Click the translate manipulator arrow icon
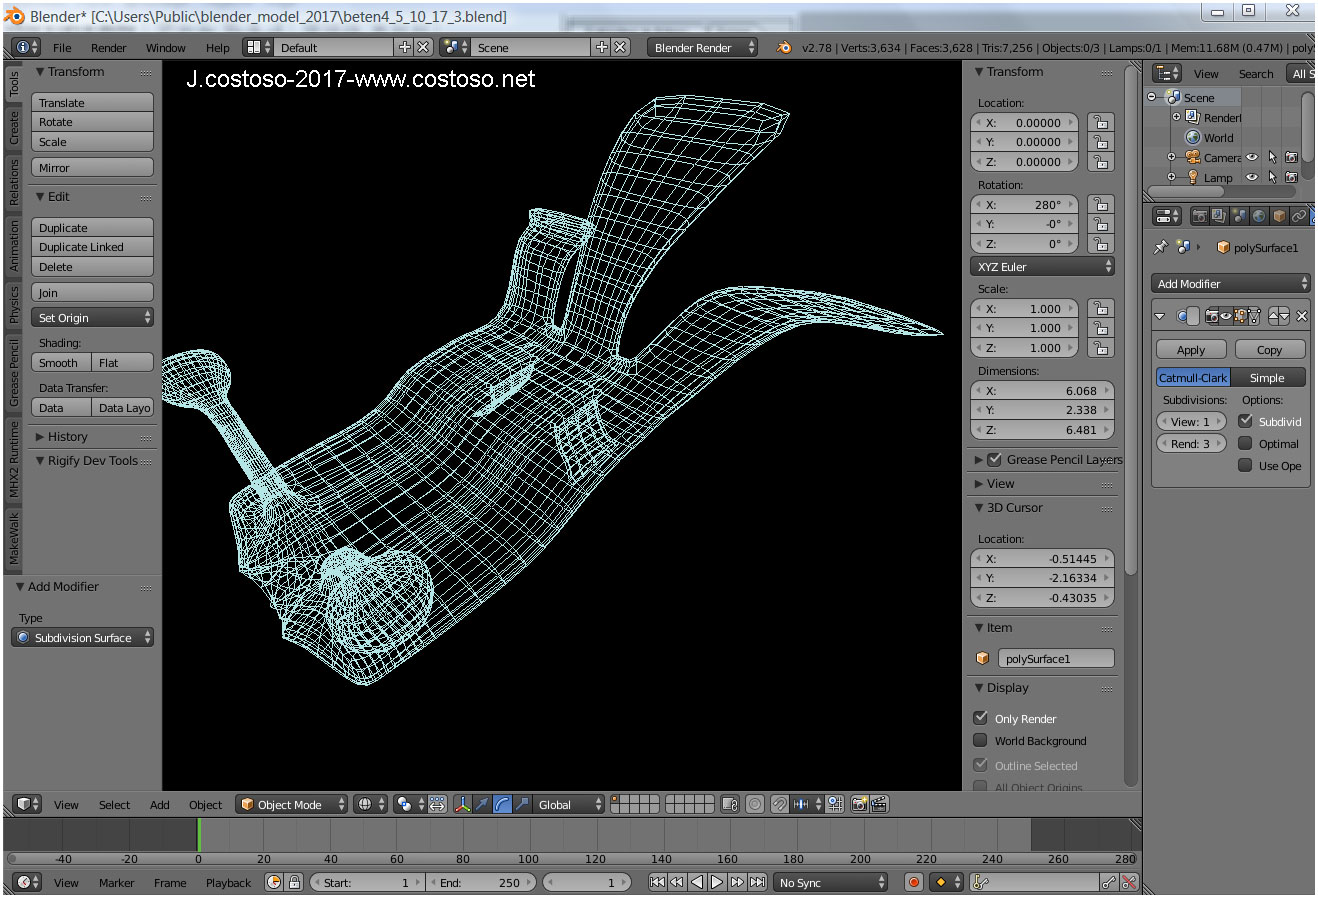 pyautogui.click(x=482, y=804)
